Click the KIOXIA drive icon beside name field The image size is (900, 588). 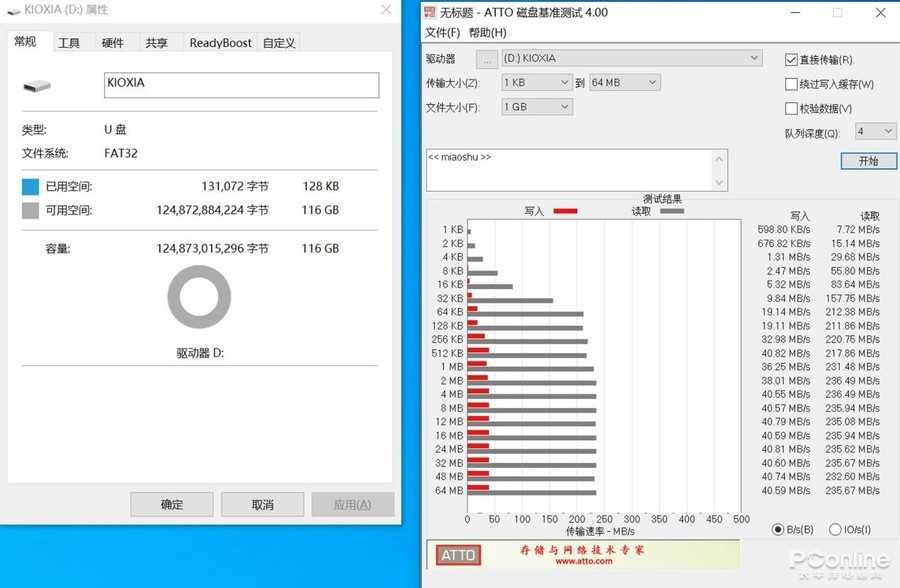(x=37, y=86)
